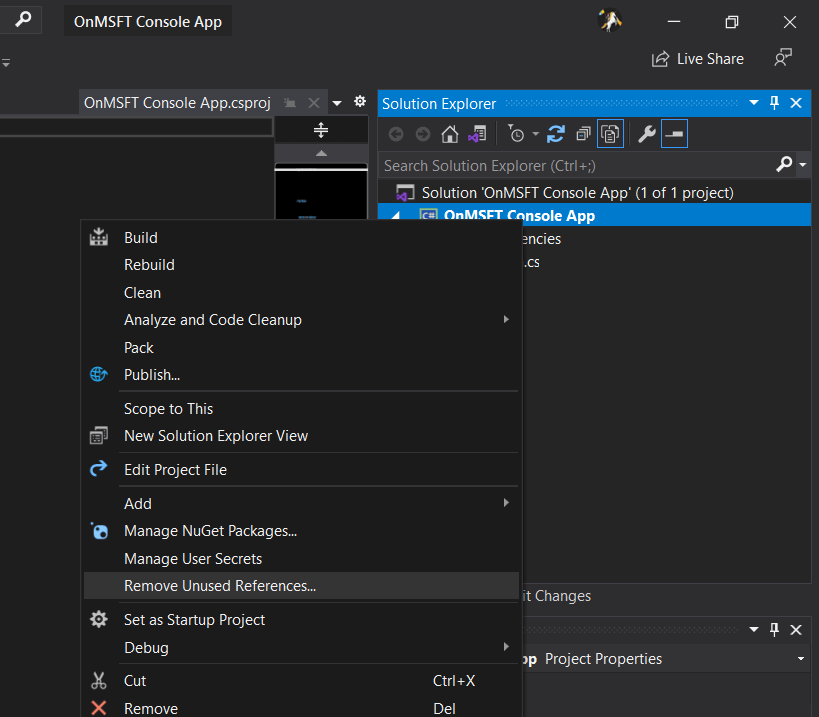
Task: Click the scroll up arrow above minimap
Action: pos(321,153)
